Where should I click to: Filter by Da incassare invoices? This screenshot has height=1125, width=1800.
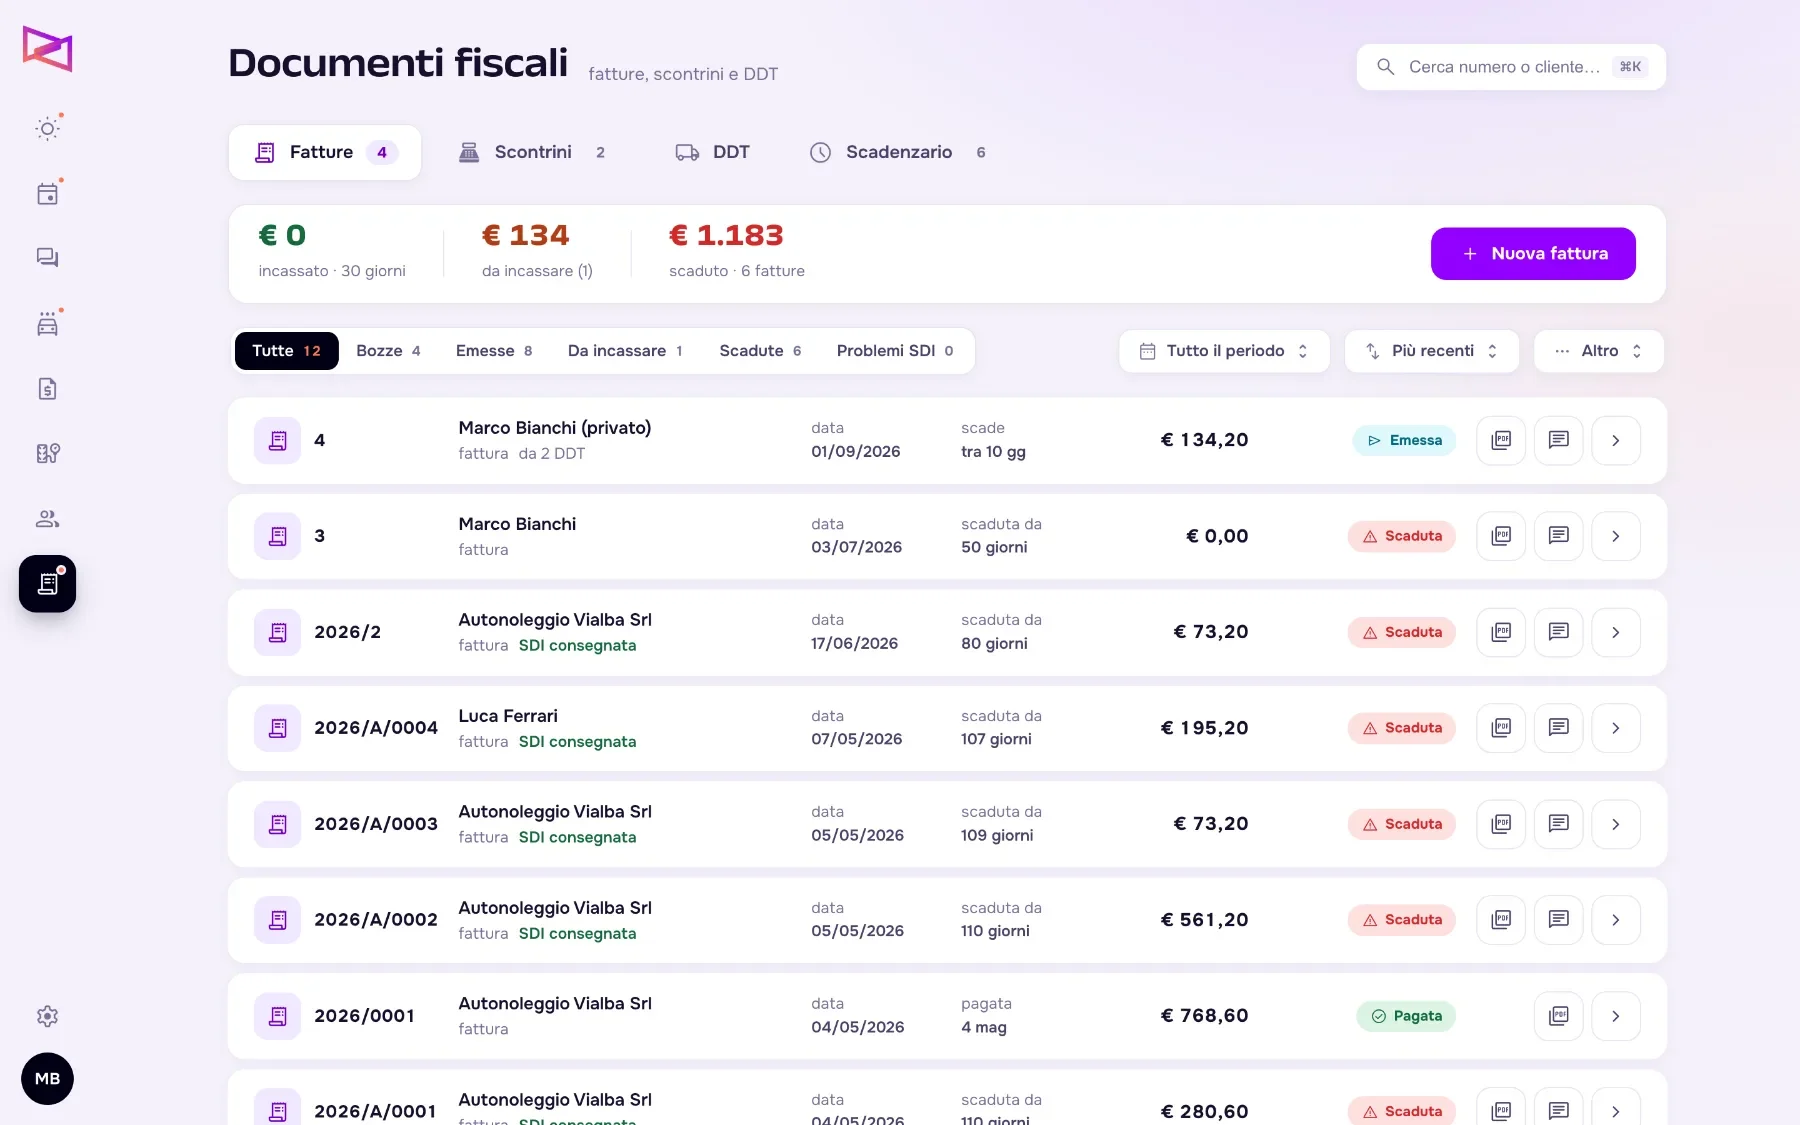[625, 351]
